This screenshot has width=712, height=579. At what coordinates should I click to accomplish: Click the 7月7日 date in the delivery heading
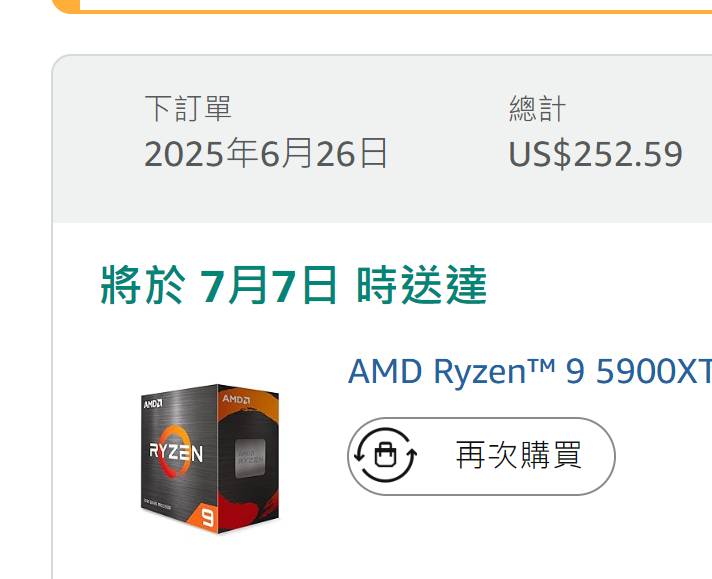(x=268, y=286)
